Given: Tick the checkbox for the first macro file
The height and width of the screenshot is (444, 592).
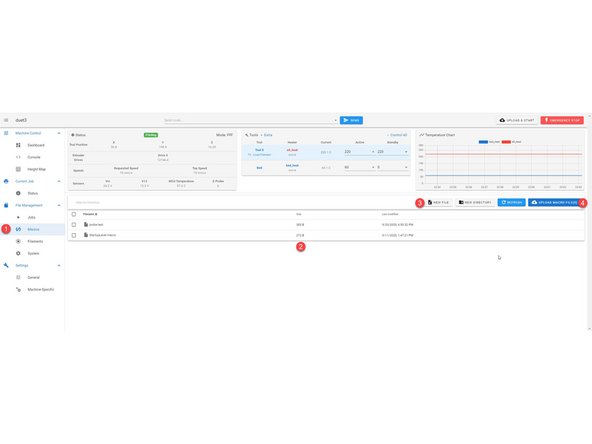Looking at the screenshot, I should [74, 225].
